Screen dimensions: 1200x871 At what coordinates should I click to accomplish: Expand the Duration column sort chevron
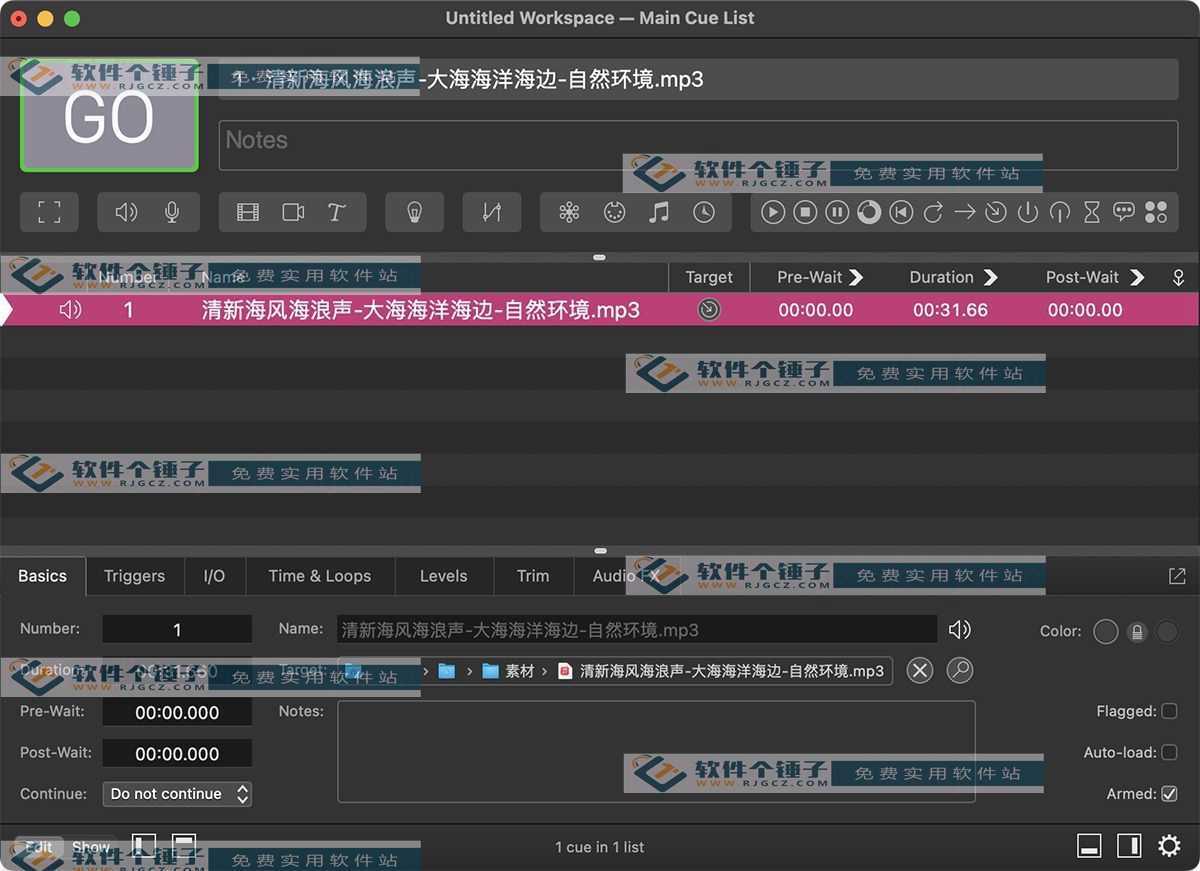point(990,277)
